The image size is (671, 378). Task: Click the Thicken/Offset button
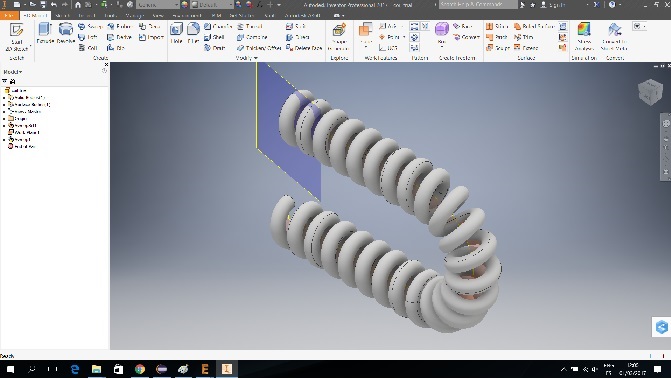pos(259,48)
